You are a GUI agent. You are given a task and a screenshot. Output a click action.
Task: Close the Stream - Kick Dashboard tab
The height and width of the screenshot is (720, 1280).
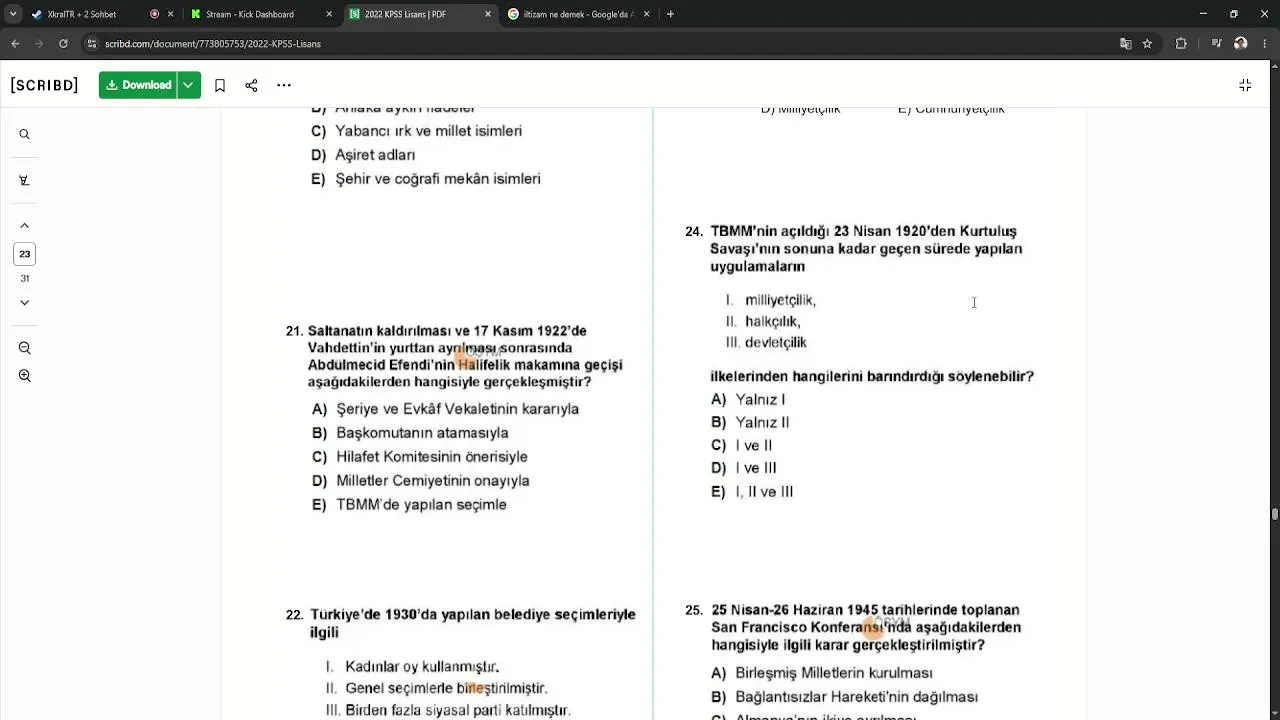pos(329,14)
